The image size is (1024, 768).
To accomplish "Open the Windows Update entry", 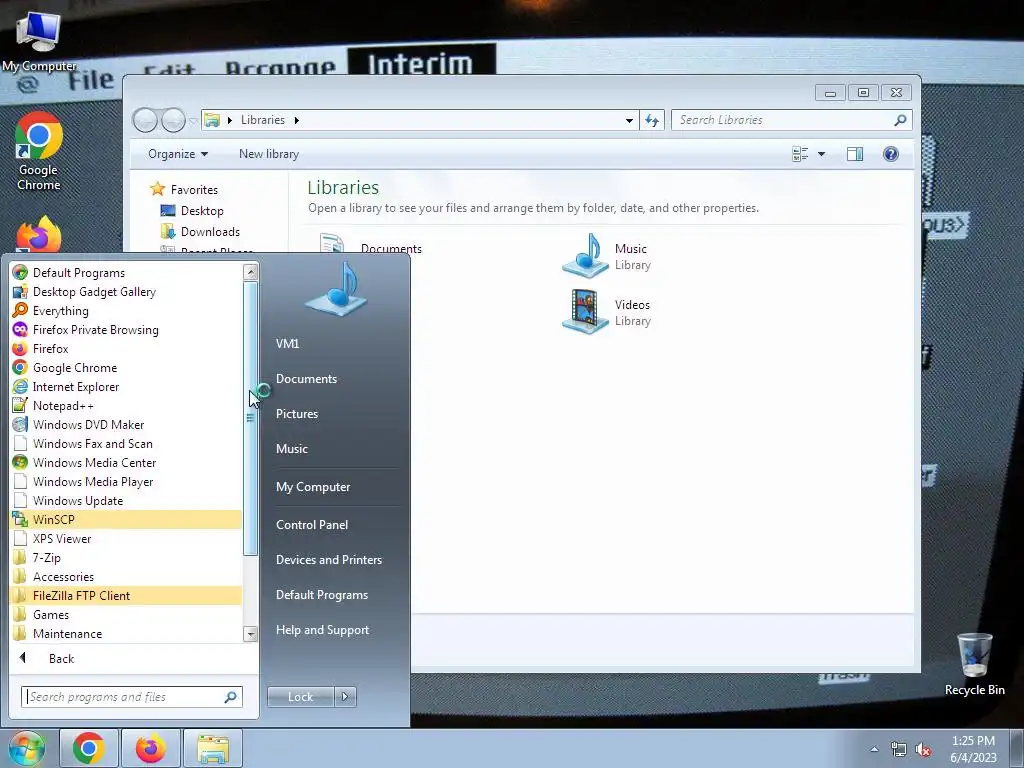I will 126,500.
